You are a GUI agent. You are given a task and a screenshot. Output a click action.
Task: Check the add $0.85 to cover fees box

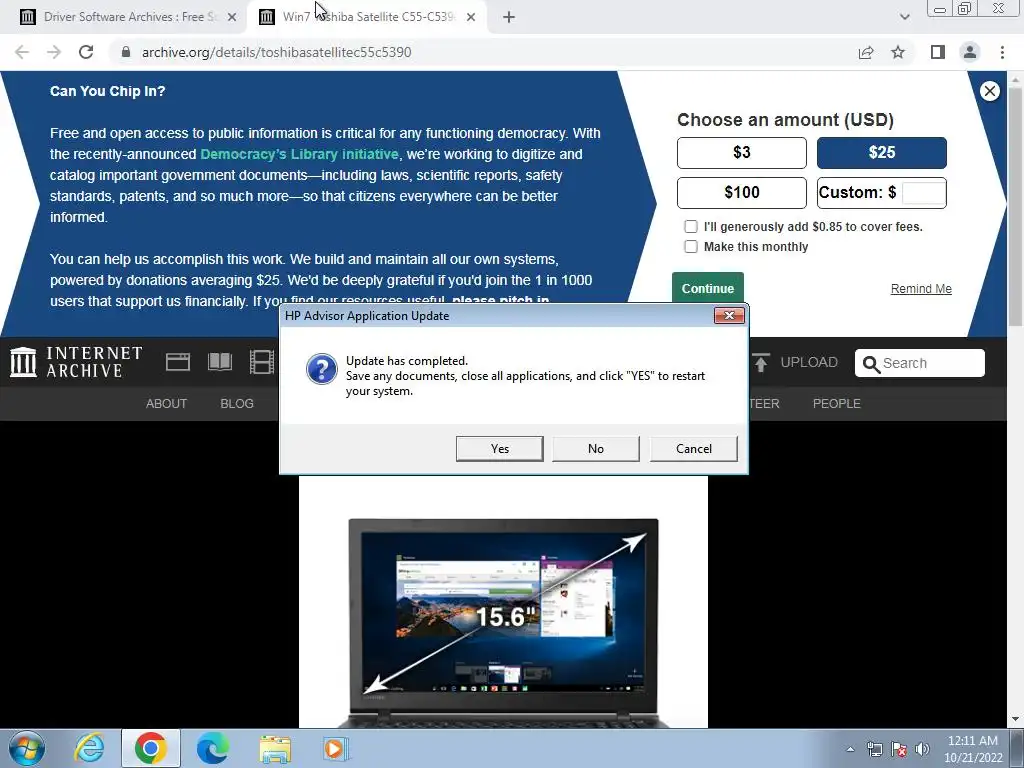[x=690, y=227]
